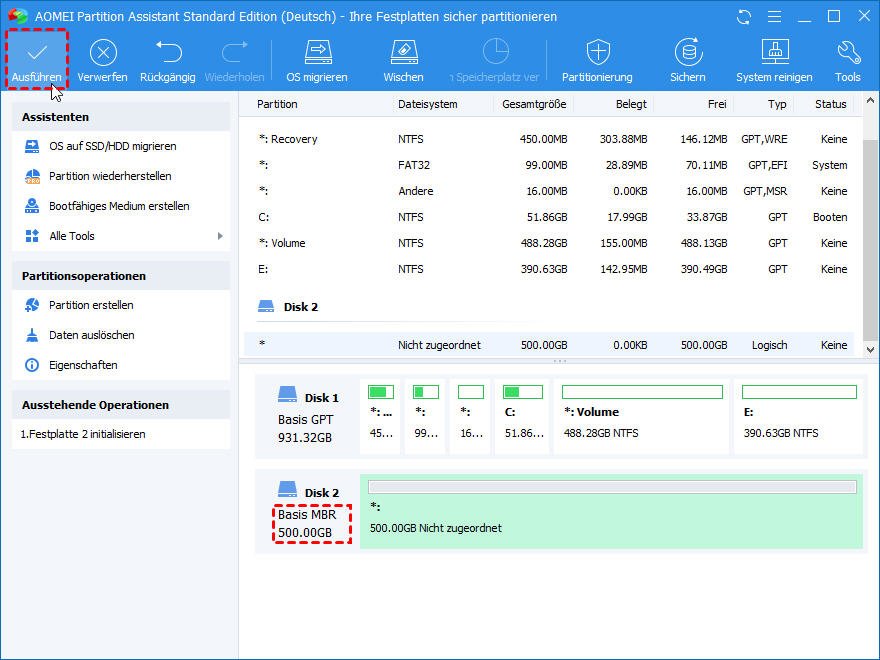Sort by the Gesamtgröße column header
The height and width of the screenshot is (660, 880).
[x=534, y=104]
